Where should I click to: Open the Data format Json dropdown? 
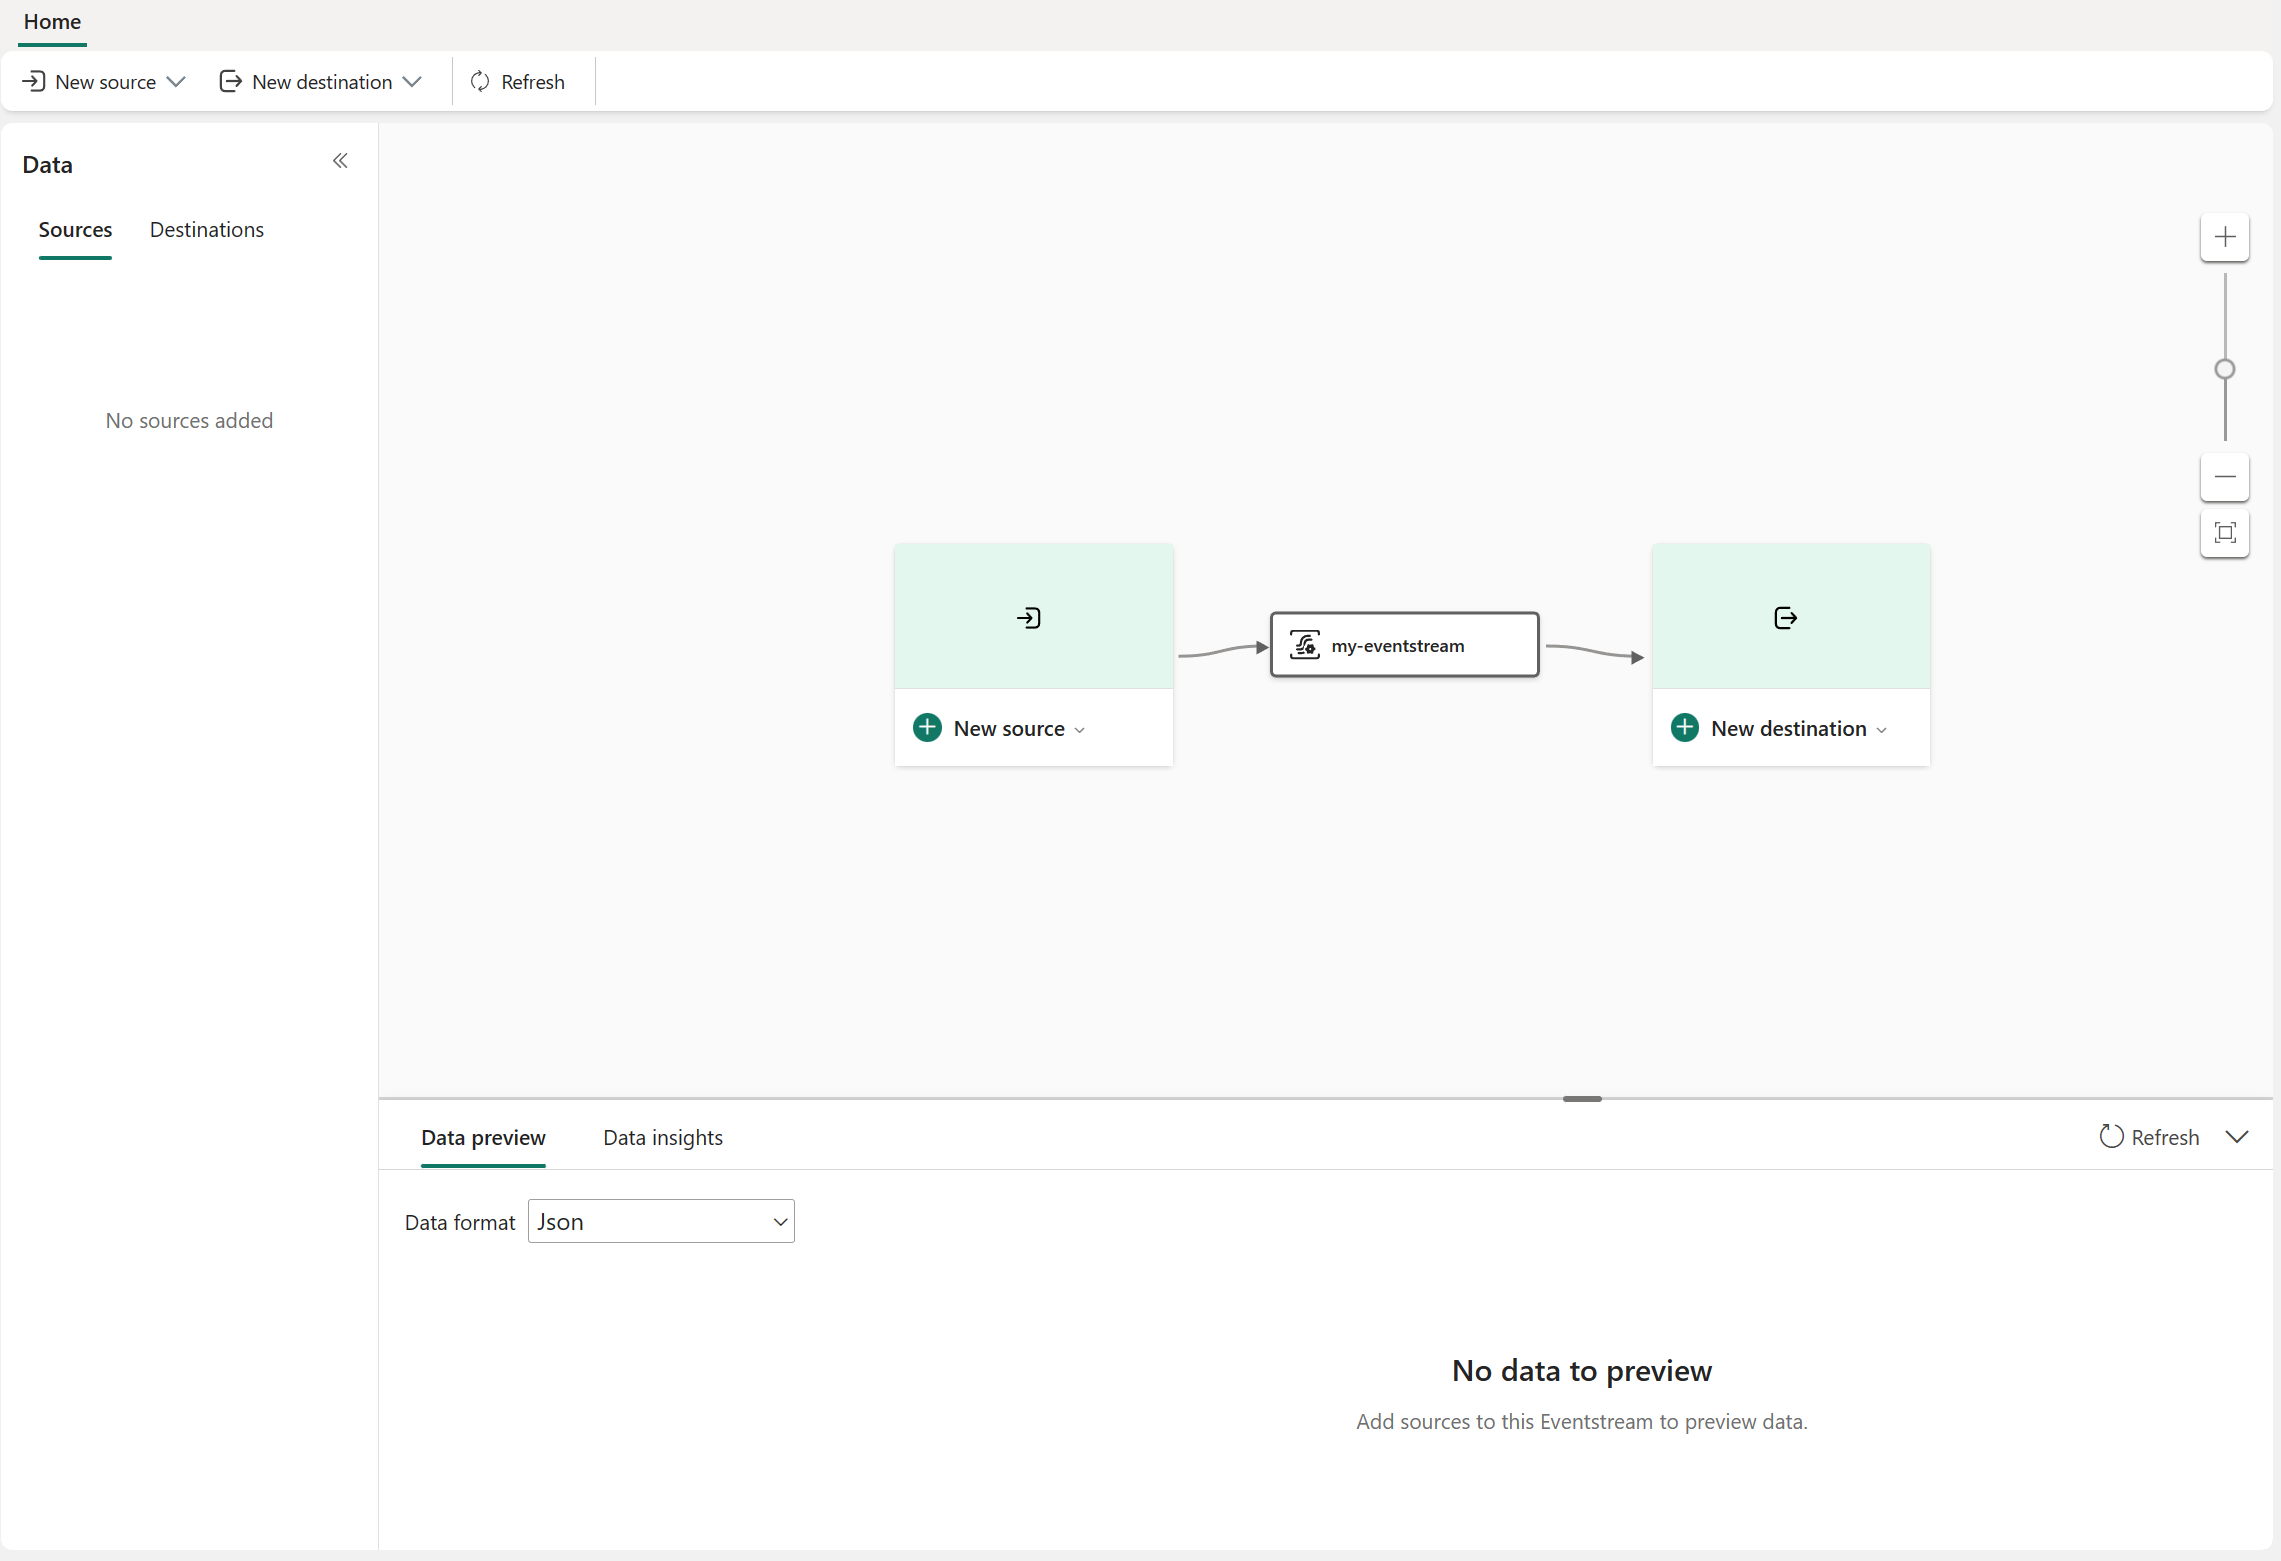point(661,1221)
